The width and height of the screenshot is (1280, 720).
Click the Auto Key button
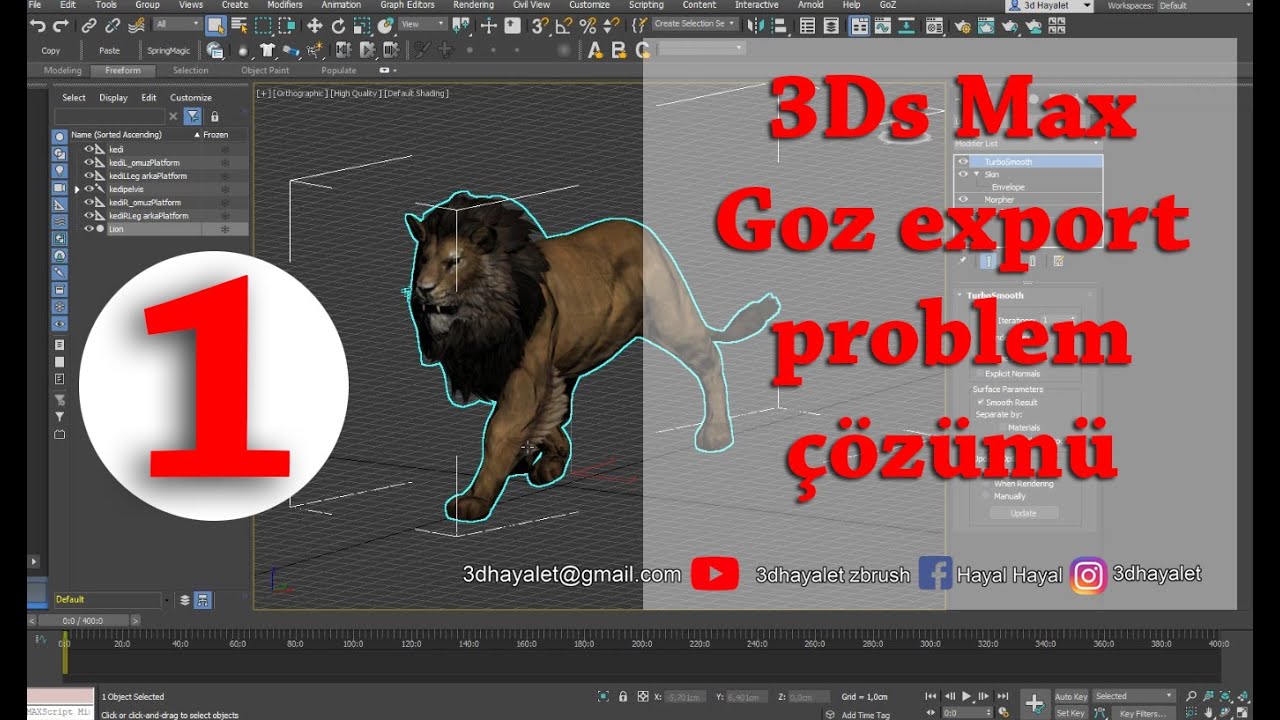point(1071,696)
